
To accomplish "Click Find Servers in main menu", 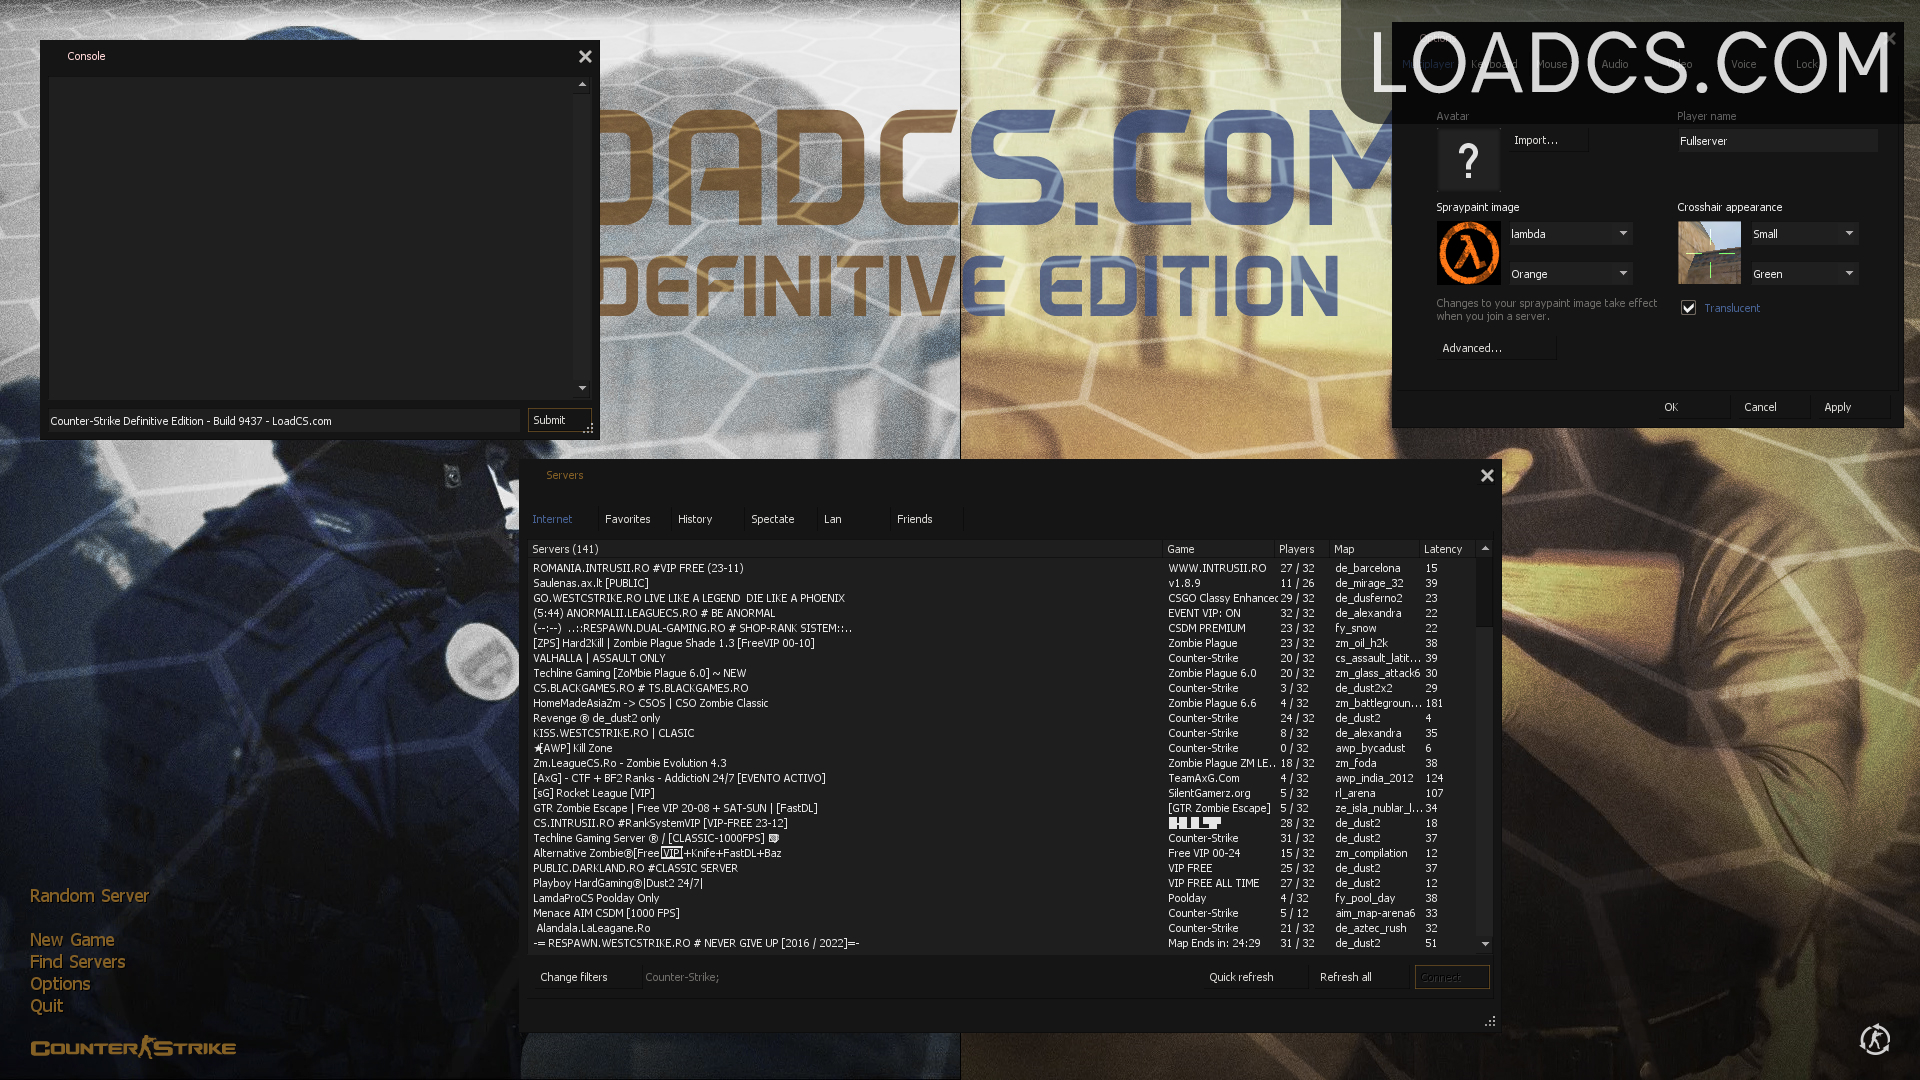I will tap(78, 962).
